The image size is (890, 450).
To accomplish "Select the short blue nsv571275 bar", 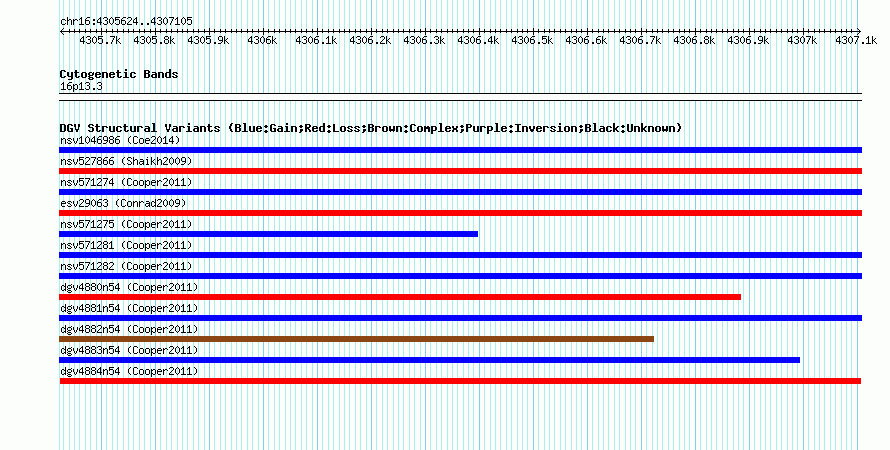I will (268, 234).
